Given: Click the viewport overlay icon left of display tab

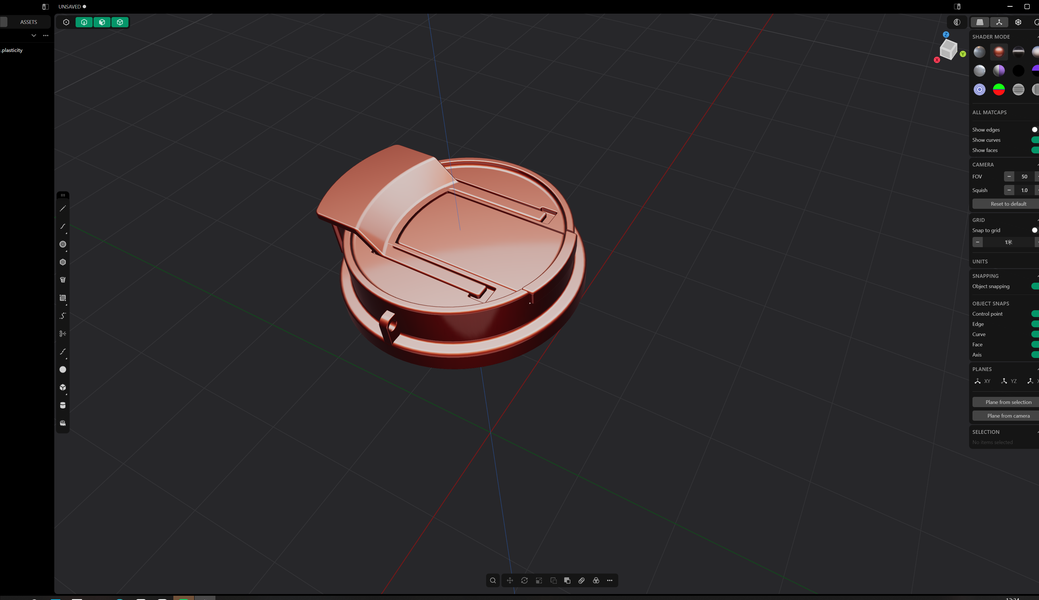Looking at the screenshot, I should click(x=957, y=23).
